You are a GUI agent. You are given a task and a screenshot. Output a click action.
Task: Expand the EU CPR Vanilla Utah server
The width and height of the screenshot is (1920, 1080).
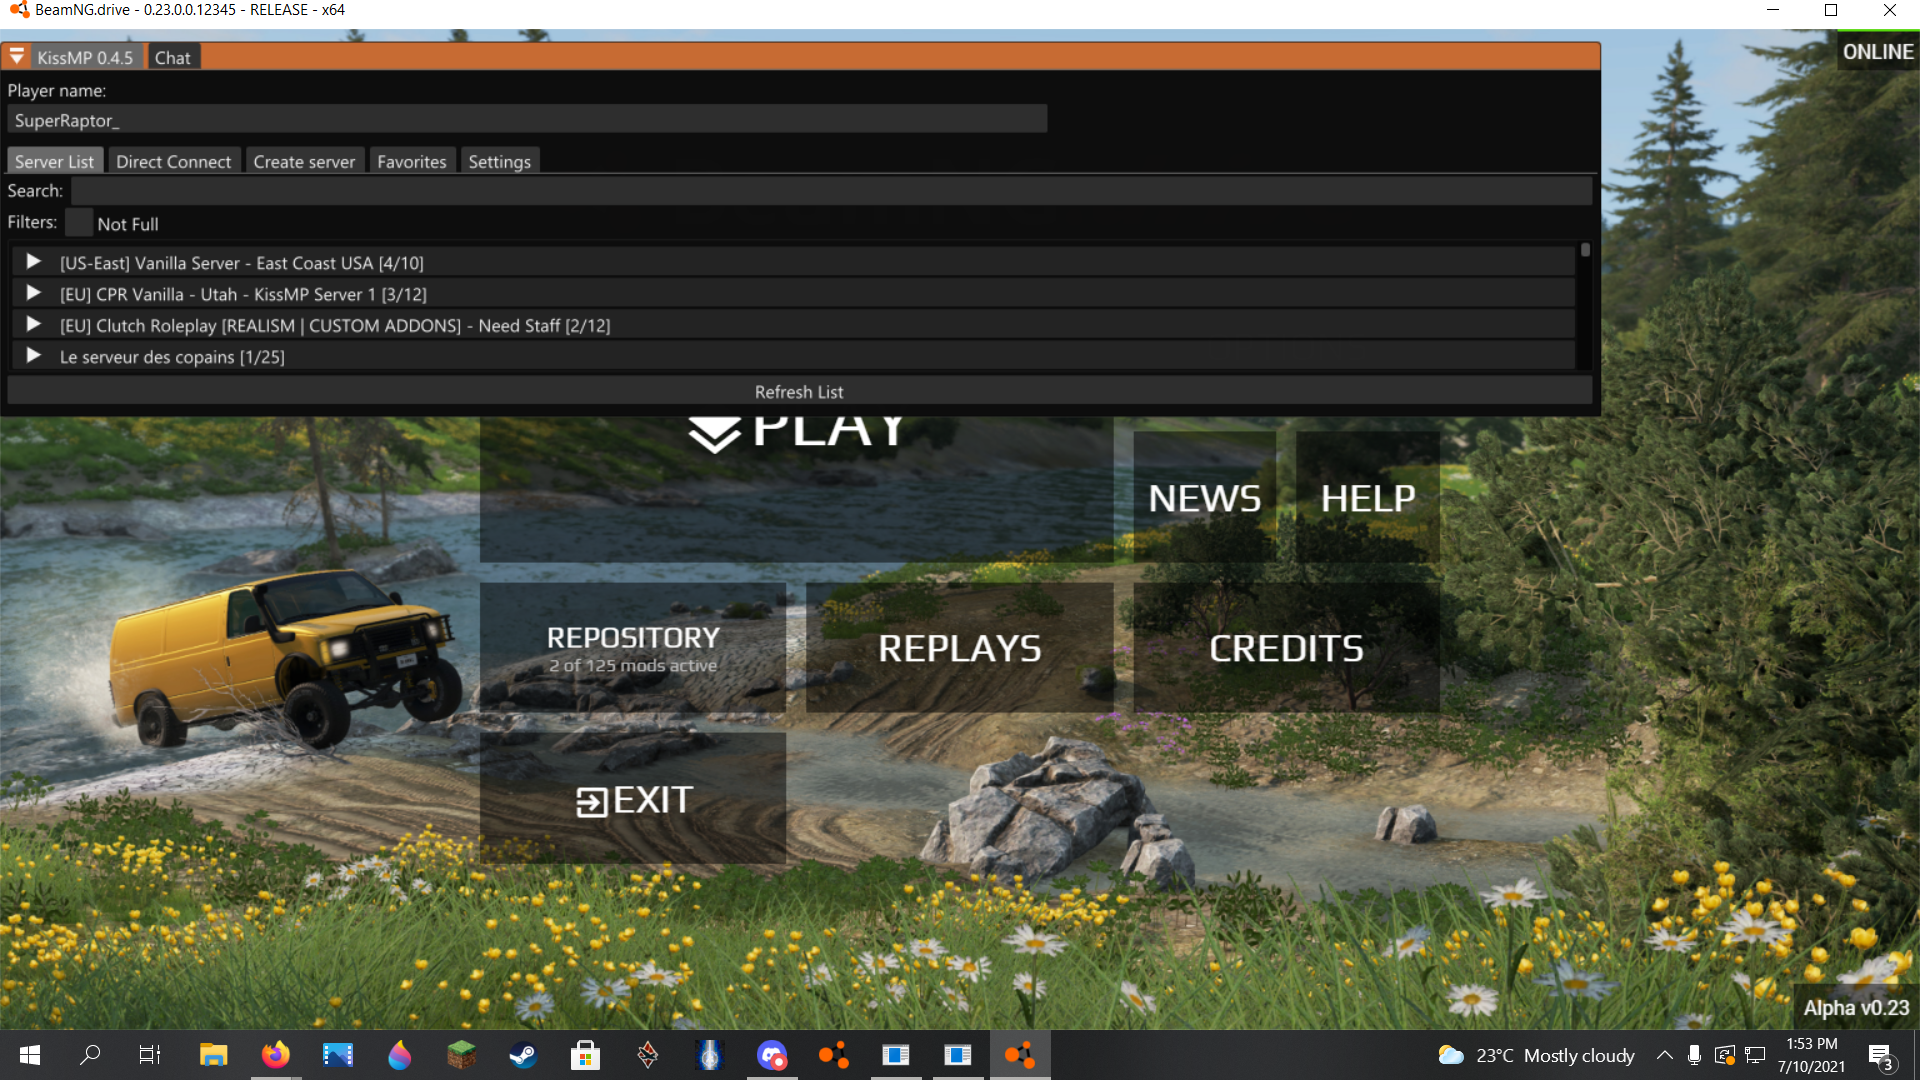point(33,293)
